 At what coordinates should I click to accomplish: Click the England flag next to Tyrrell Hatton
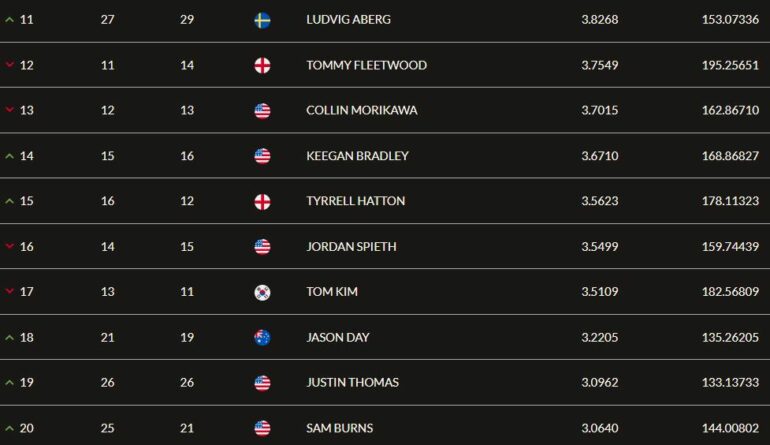click(x=262, y=201)
